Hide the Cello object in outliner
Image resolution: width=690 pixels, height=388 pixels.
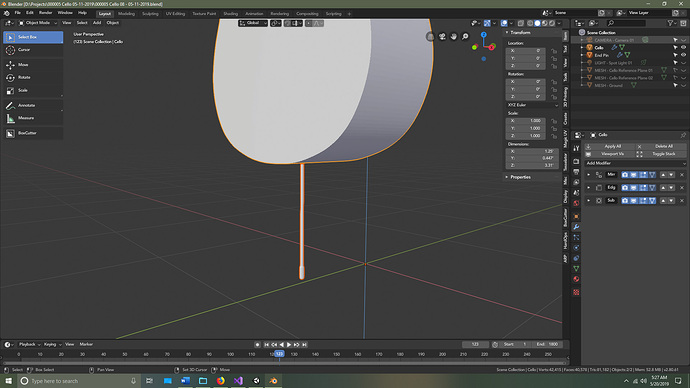[x=683, y=48]
